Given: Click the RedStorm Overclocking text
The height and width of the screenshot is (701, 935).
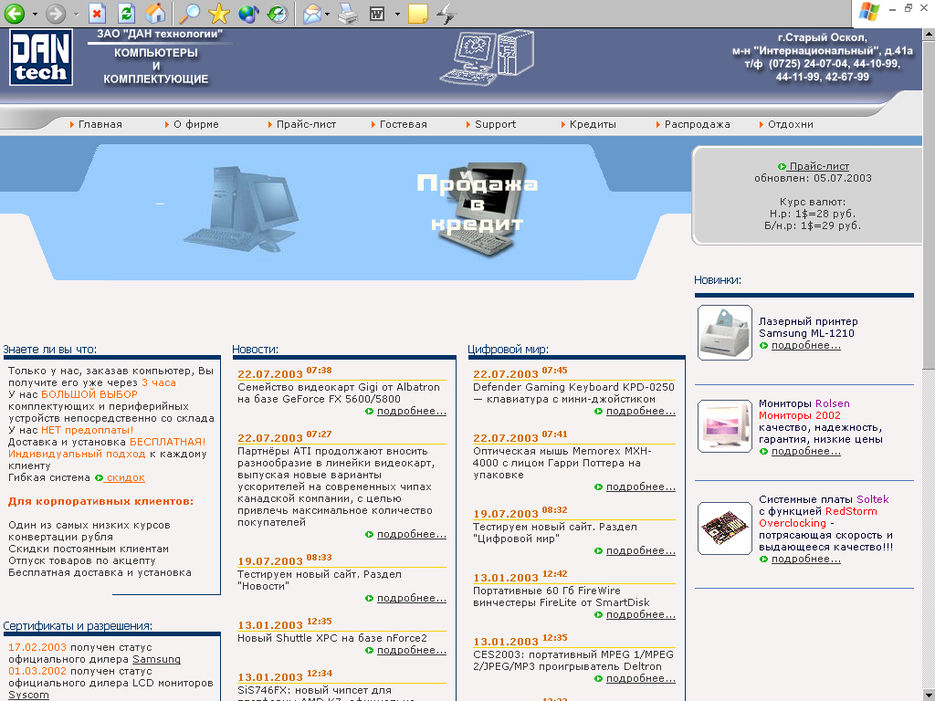Looking at the screenshot, I should tap(818, 517).
